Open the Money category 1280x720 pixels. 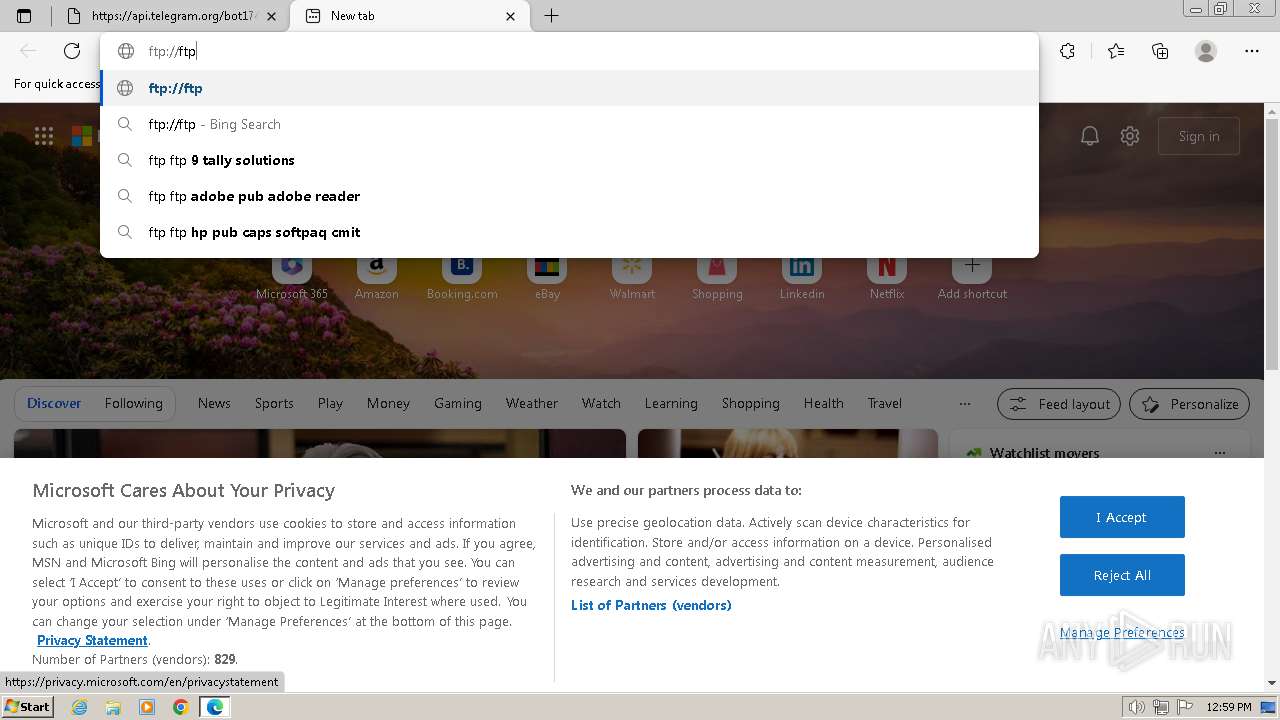[x=388, y=403]
